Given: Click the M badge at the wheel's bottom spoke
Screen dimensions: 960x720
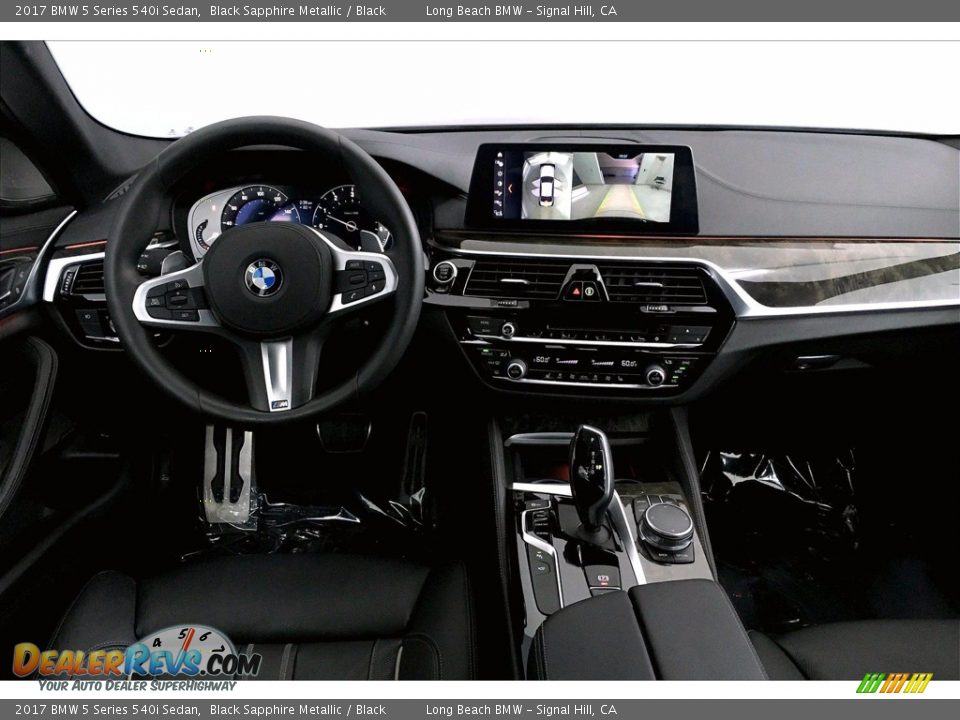Looking at the screenshot, I should [x=279, y=403].
